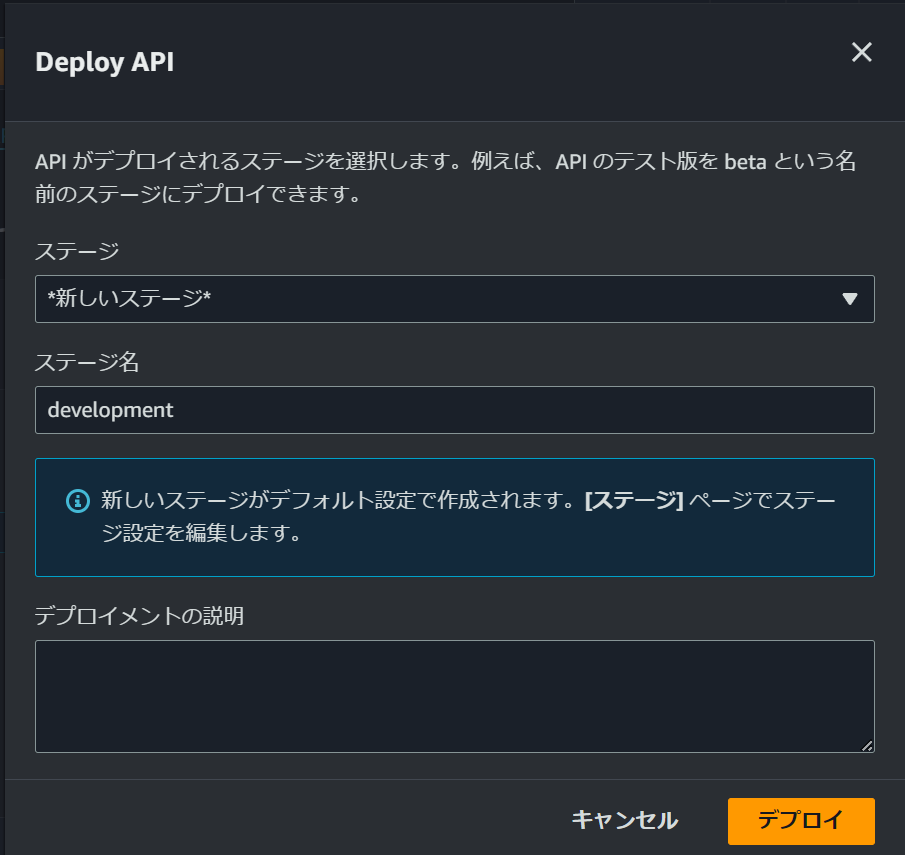
Task: Click the ステージ名 input field
Action: (x=455, y=410)
